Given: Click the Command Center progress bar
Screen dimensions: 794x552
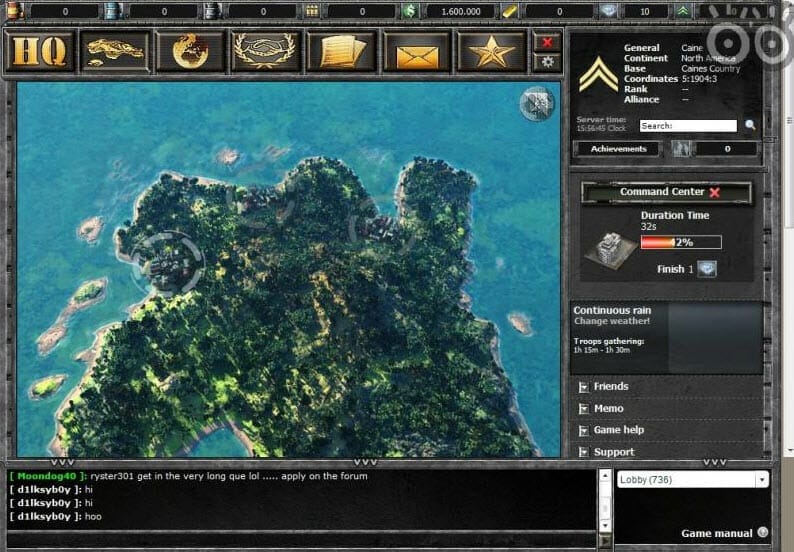Looking at the screenshot, I should (680, 242).
